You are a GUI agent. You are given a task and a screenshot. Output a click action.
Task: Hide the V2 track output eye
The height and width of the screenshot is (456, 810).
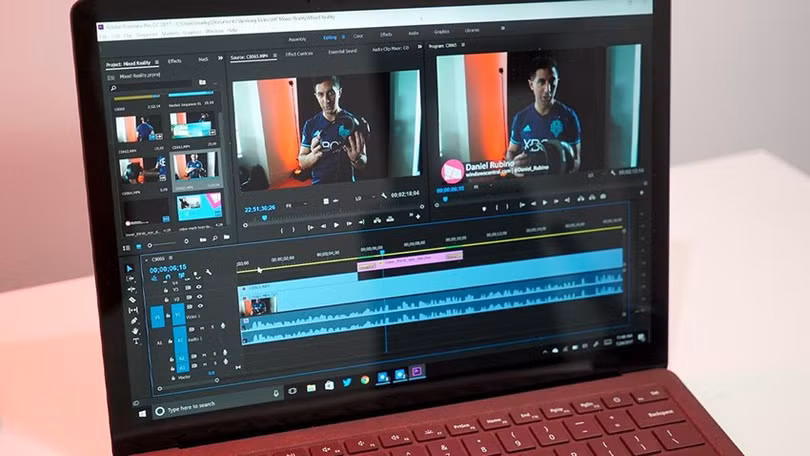(199, 296)
